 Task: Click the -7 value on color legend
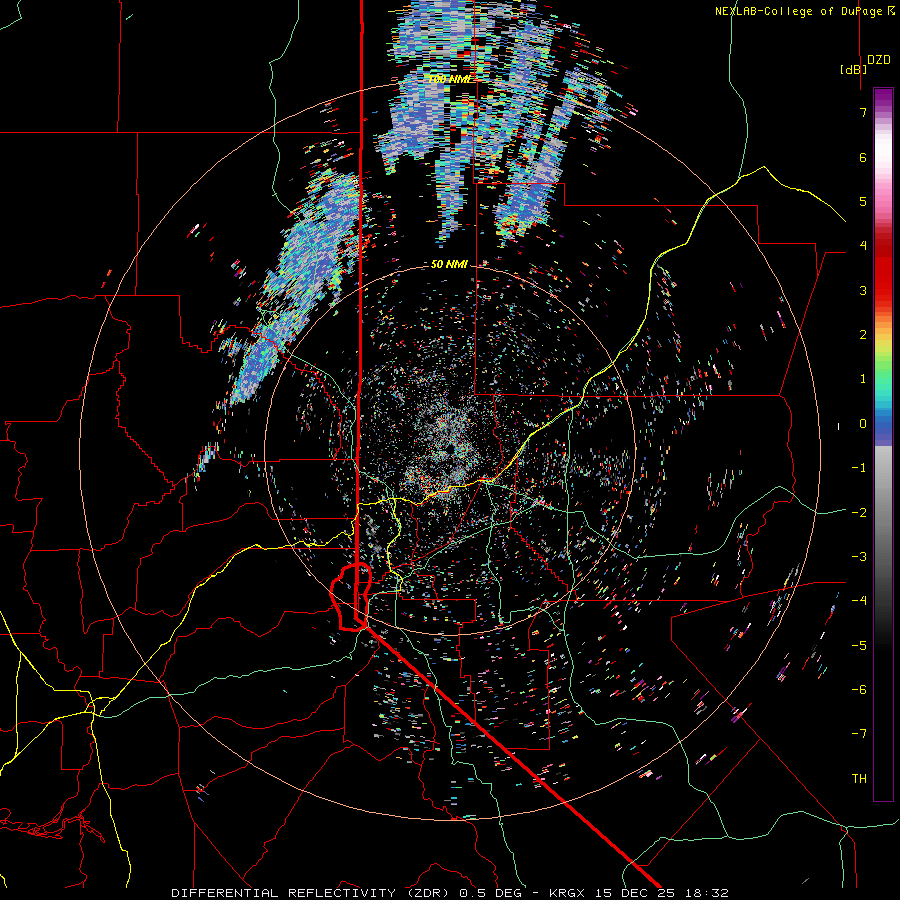click(859, 734)
